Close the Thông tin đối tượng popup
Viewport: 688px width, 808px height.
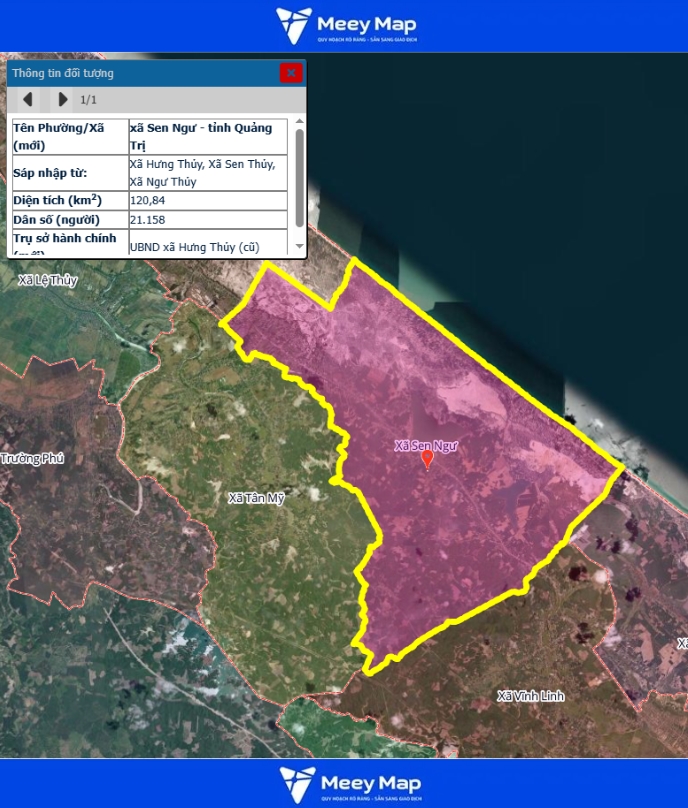[x=291, y=72]
